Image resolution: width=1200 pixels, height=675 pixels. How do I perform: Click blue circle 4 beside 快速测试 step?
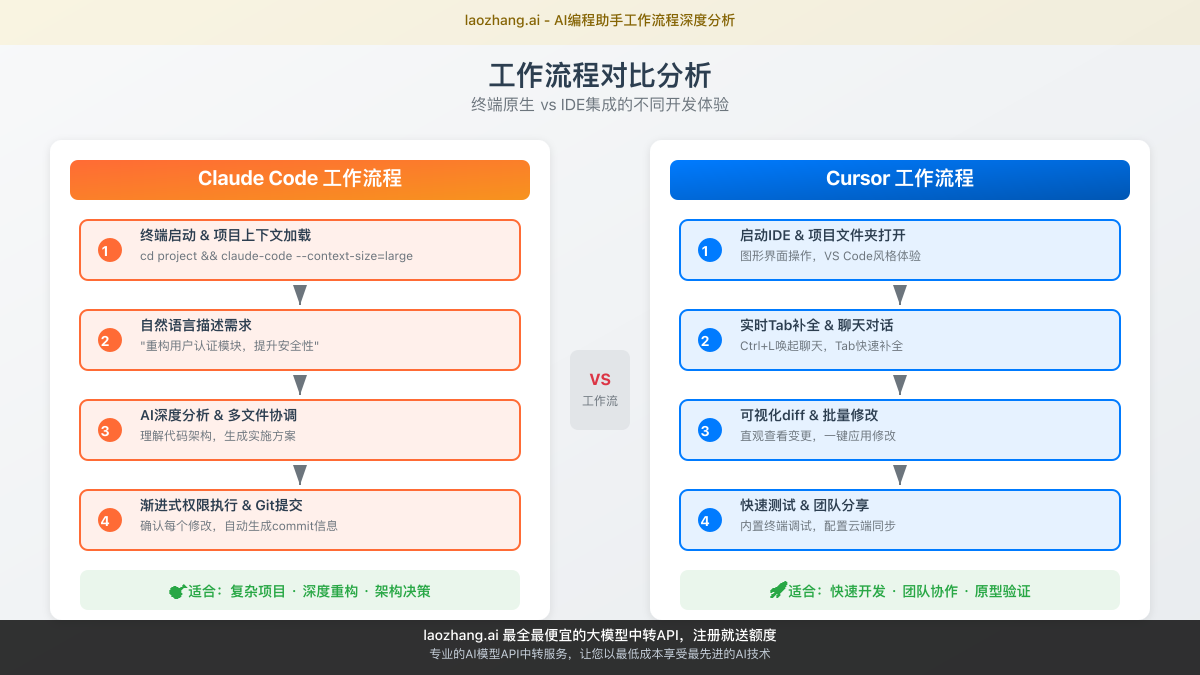coord(710,520)
